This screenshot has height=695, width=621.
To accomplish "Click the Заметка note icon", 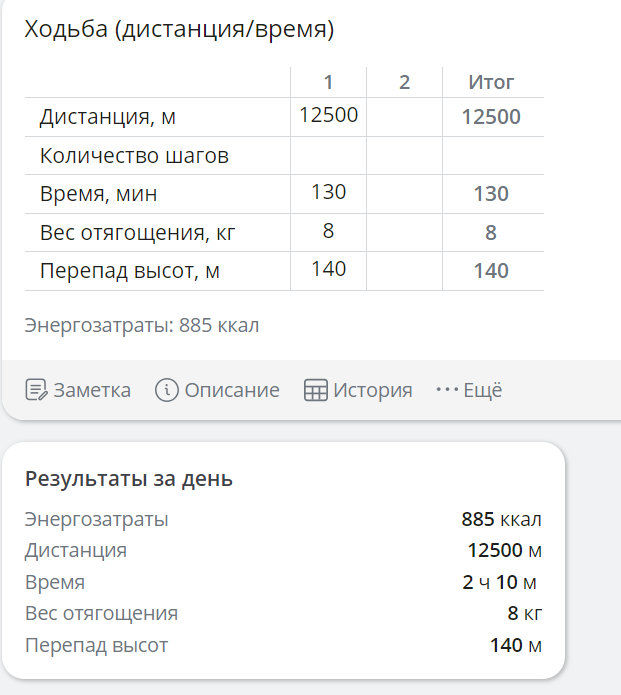I will pos(36,390).
